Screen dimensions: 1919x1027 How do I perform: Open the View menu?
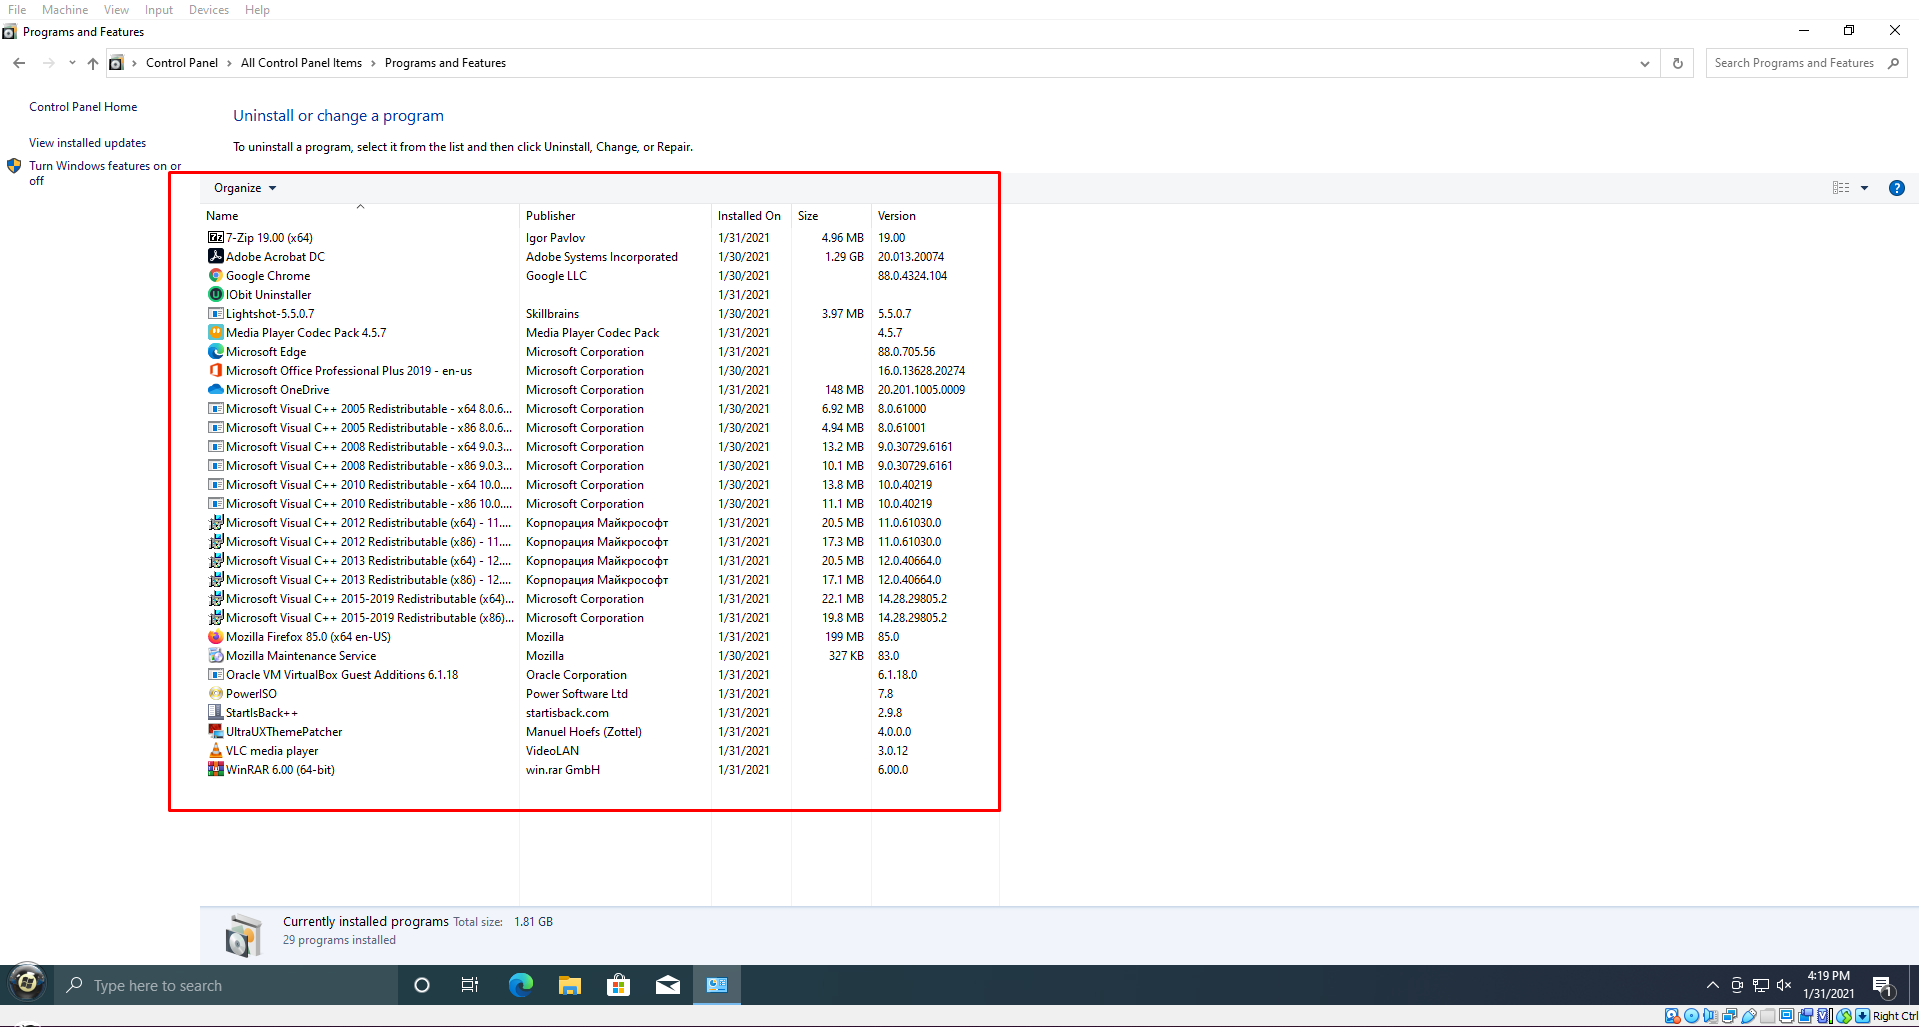(116, 10)
